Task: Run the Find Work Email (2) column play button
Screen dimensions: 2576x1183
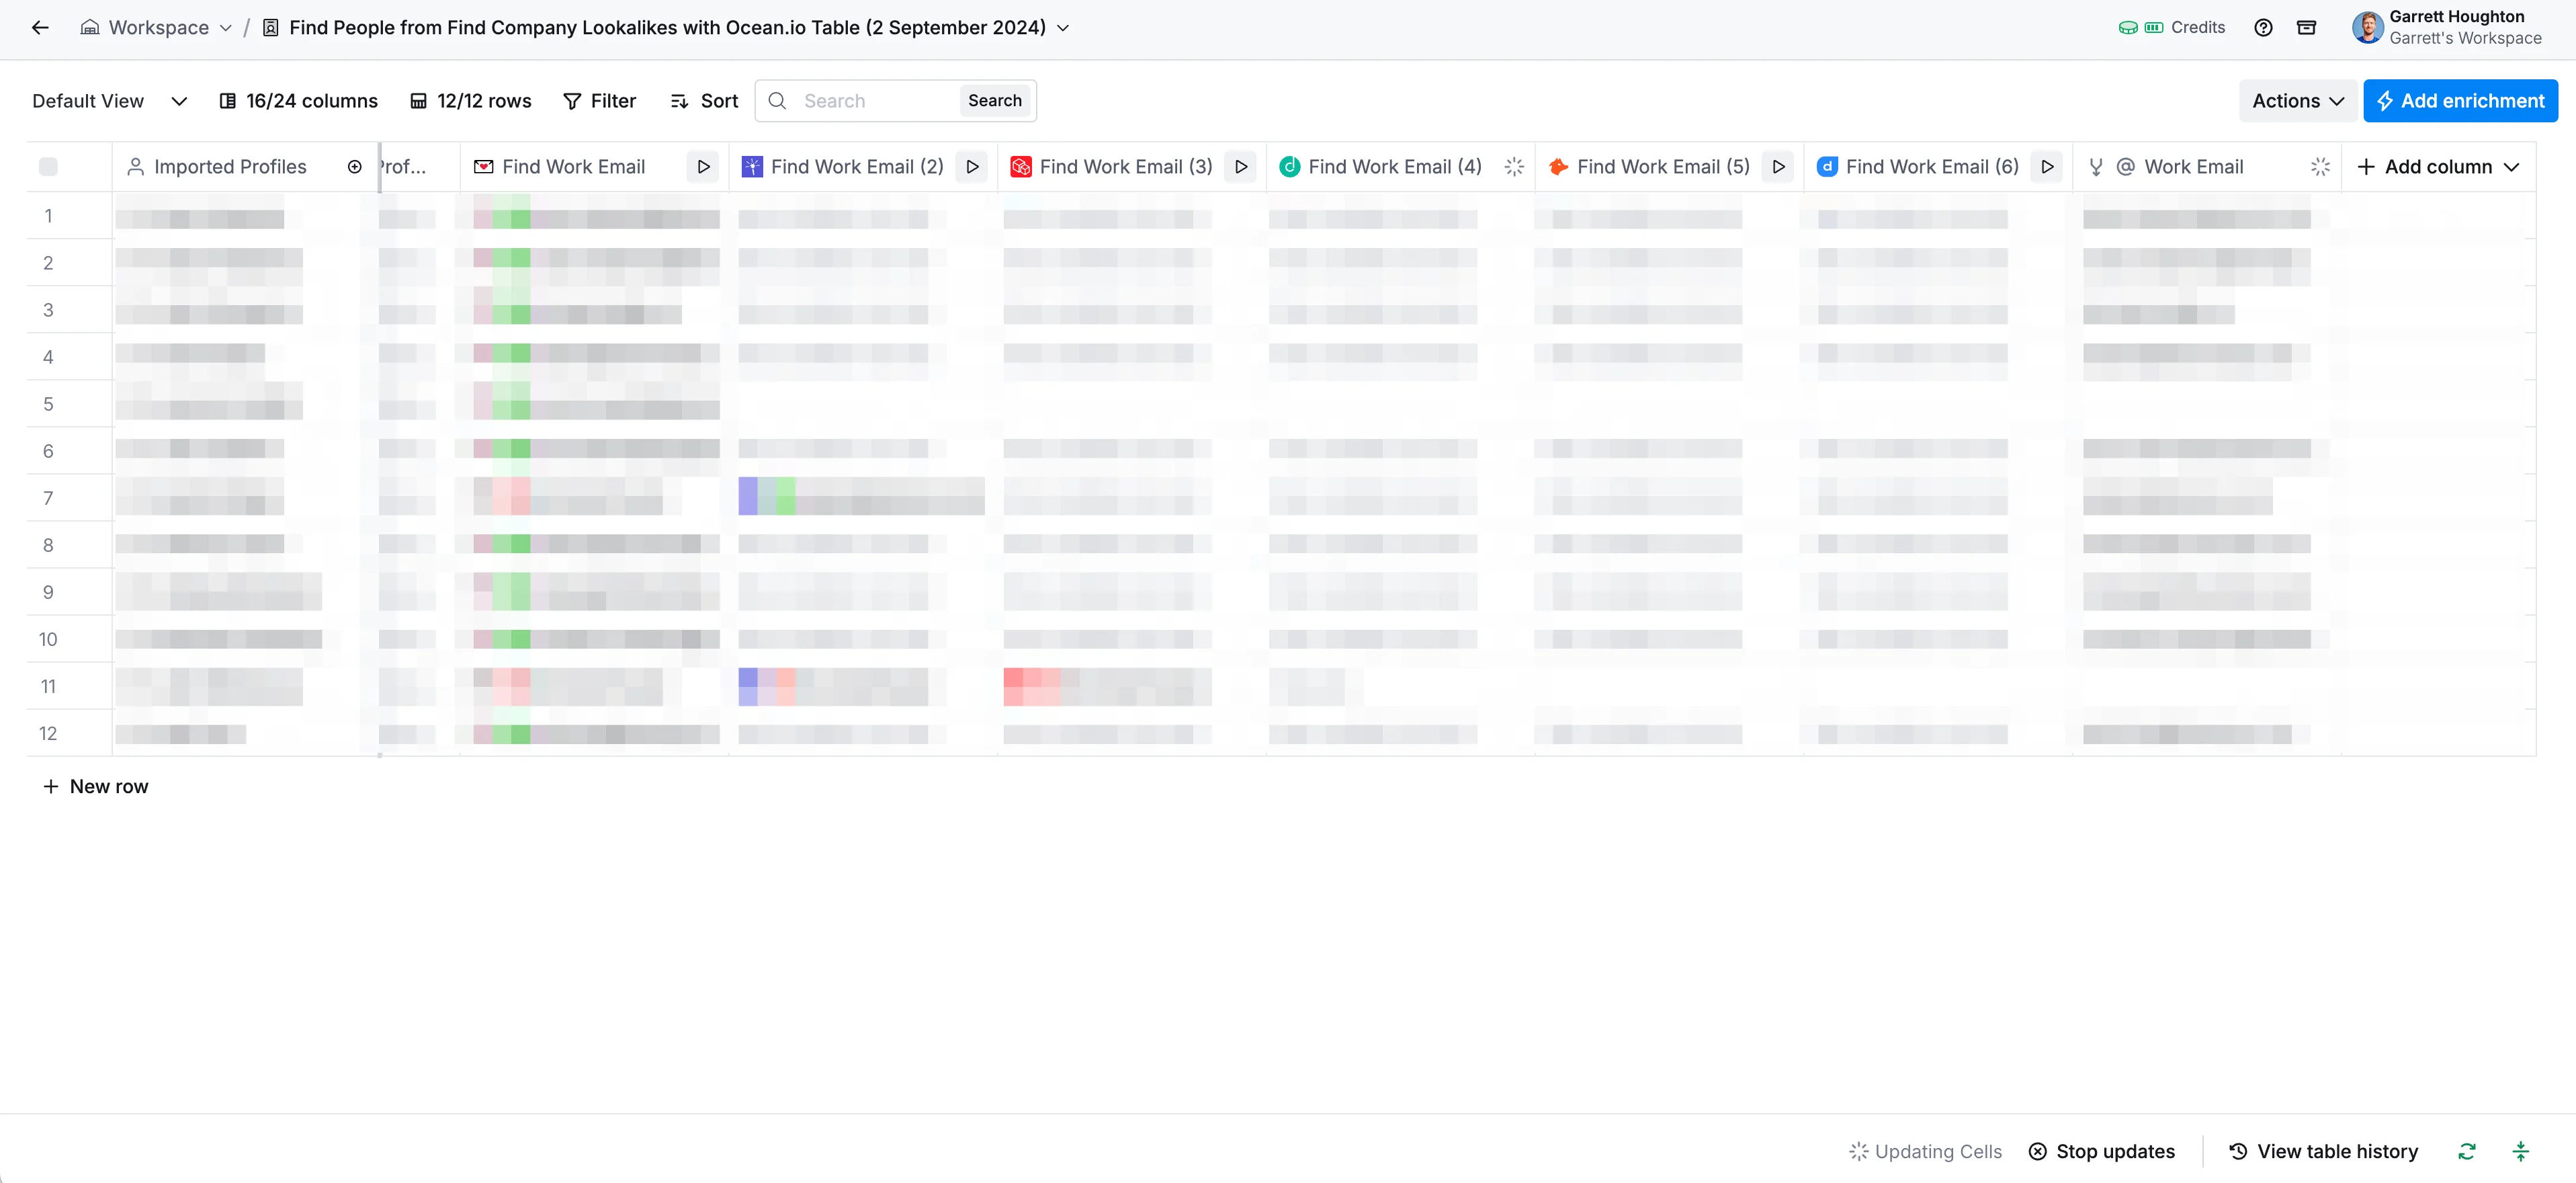Action: tap(972, 167)
